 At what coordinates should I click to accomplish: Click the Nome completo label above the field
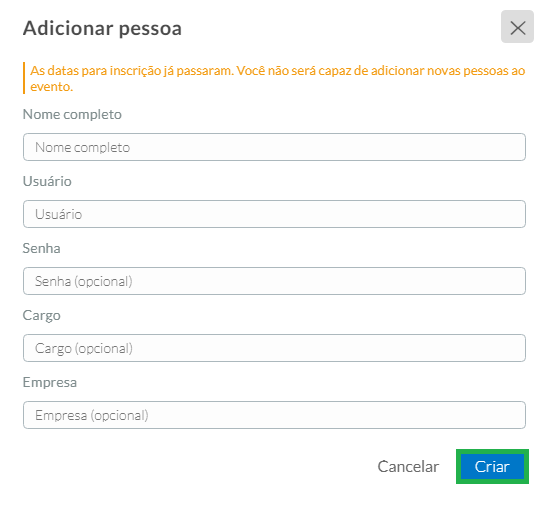coord(72,115)
